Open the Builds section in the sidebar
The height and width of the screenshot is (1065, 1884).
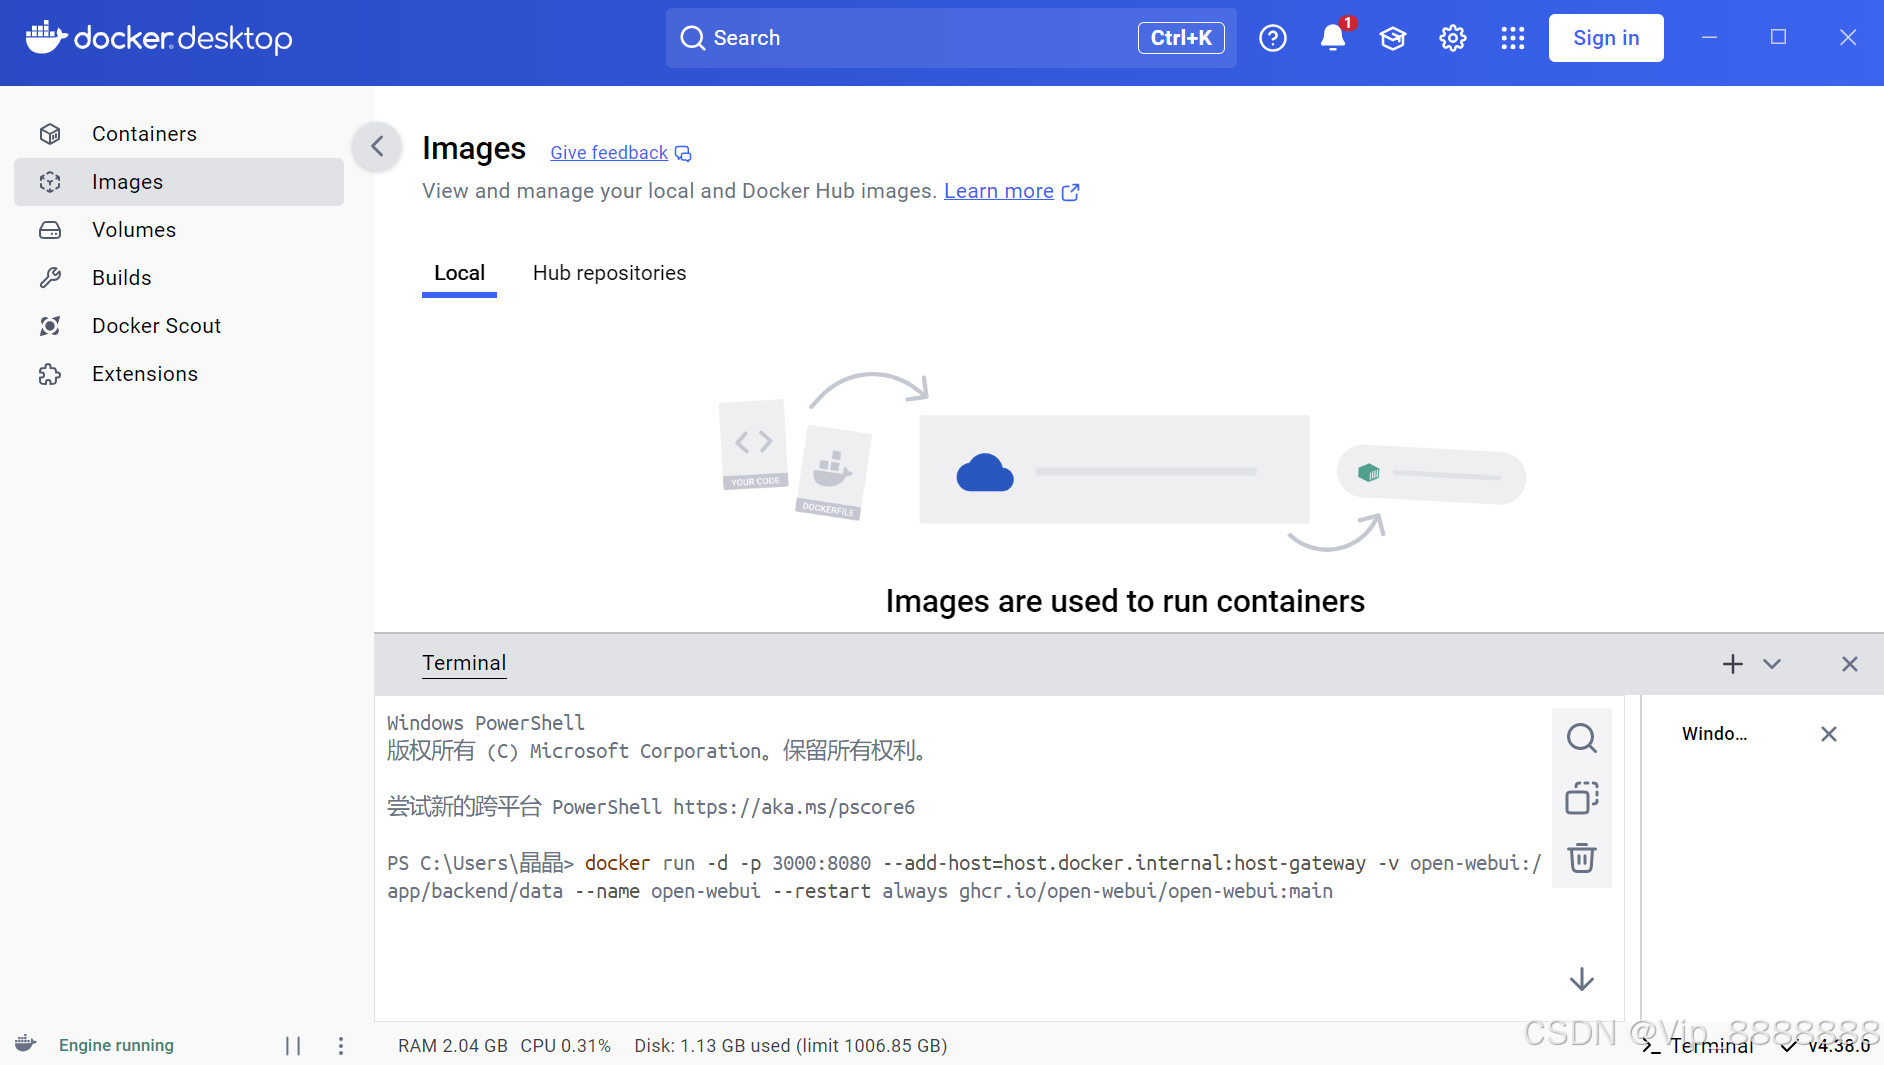coord(121,277)
